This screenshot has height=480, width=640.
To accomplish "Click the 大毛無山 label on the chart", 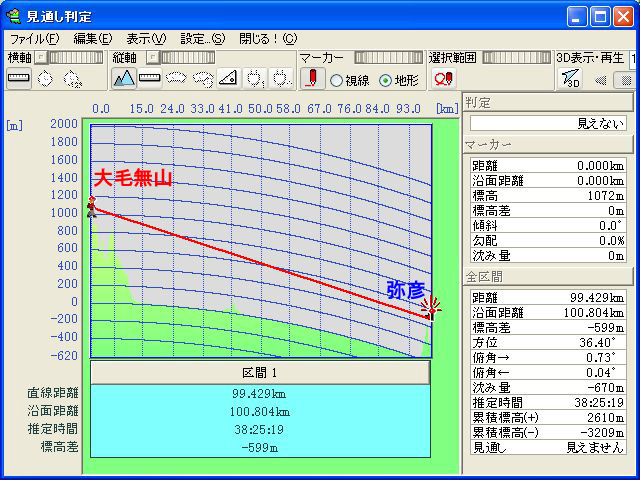I will [x=133, y=178].
